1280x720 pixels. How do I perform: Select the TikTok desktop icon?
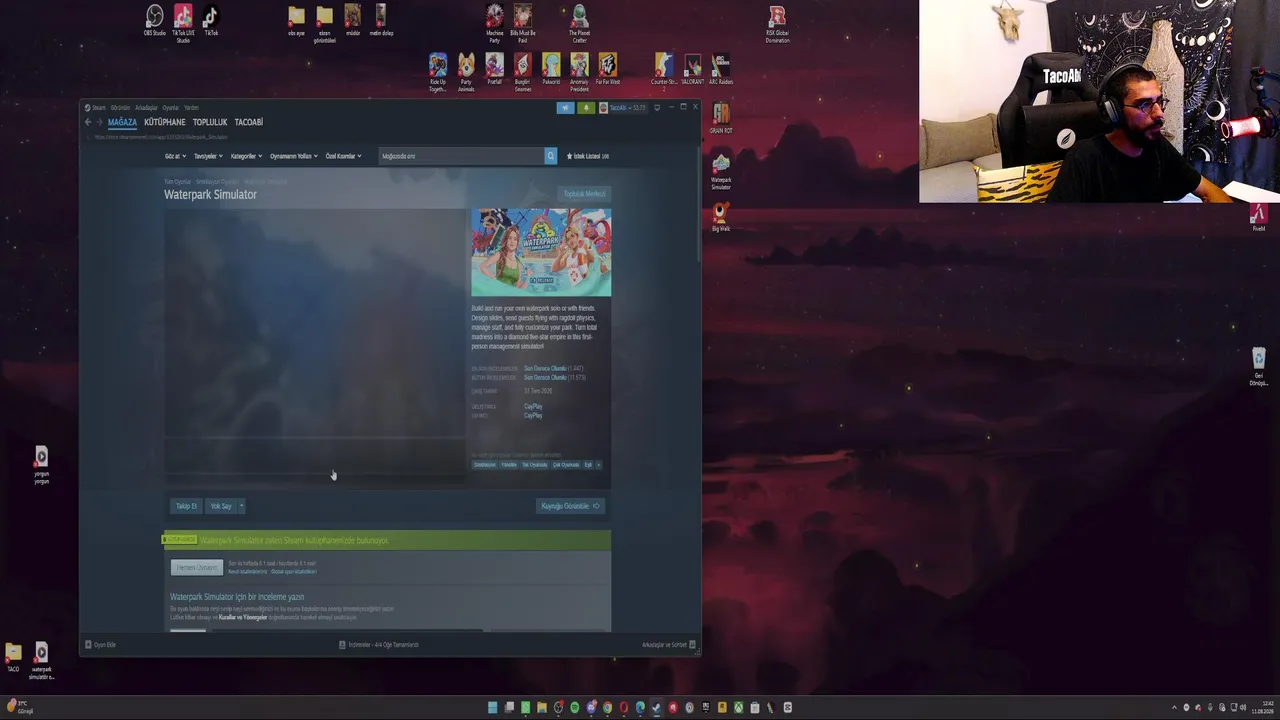coord(211,20)
